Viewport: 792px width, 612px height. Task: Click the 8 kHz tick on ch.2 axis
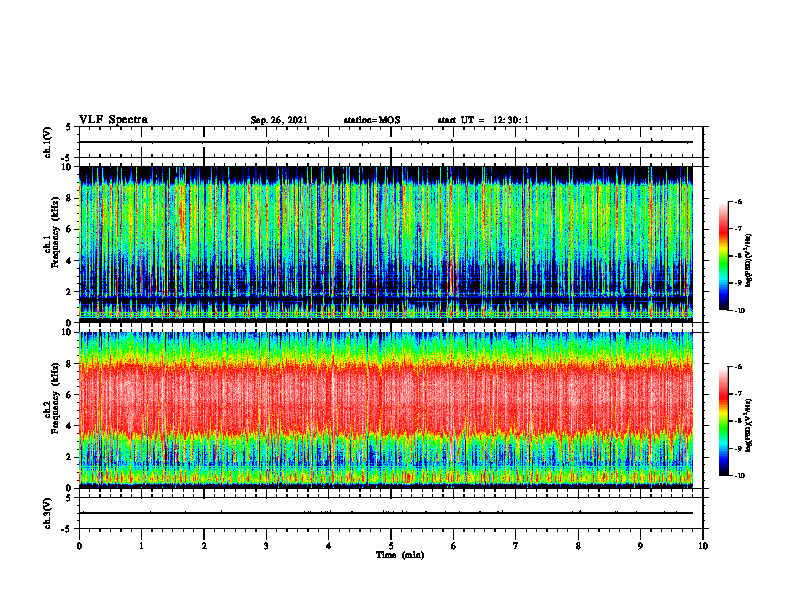point(70,364)
